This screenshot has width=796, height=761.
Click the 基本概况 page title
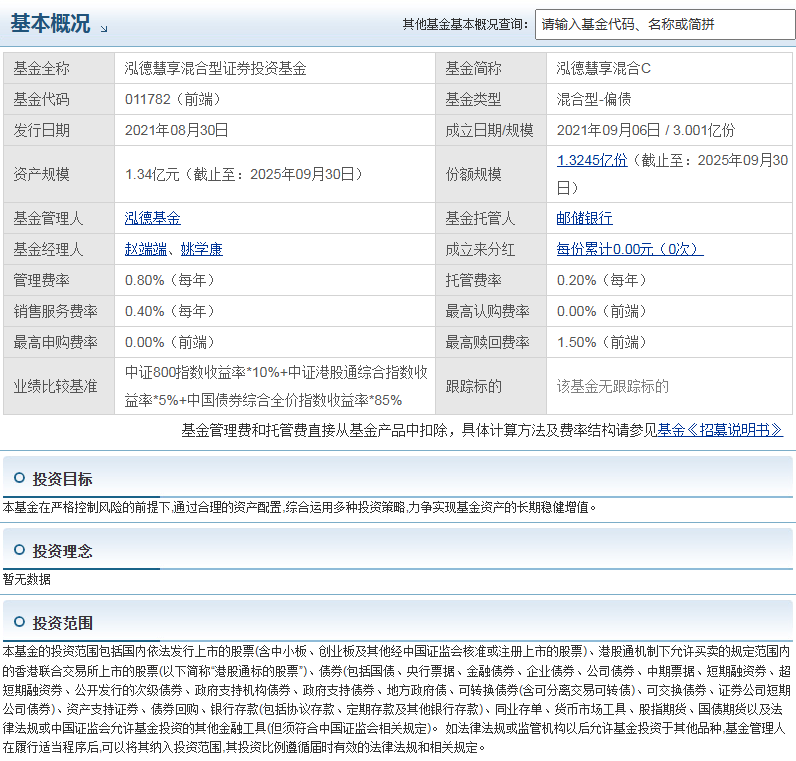(50, 24)
